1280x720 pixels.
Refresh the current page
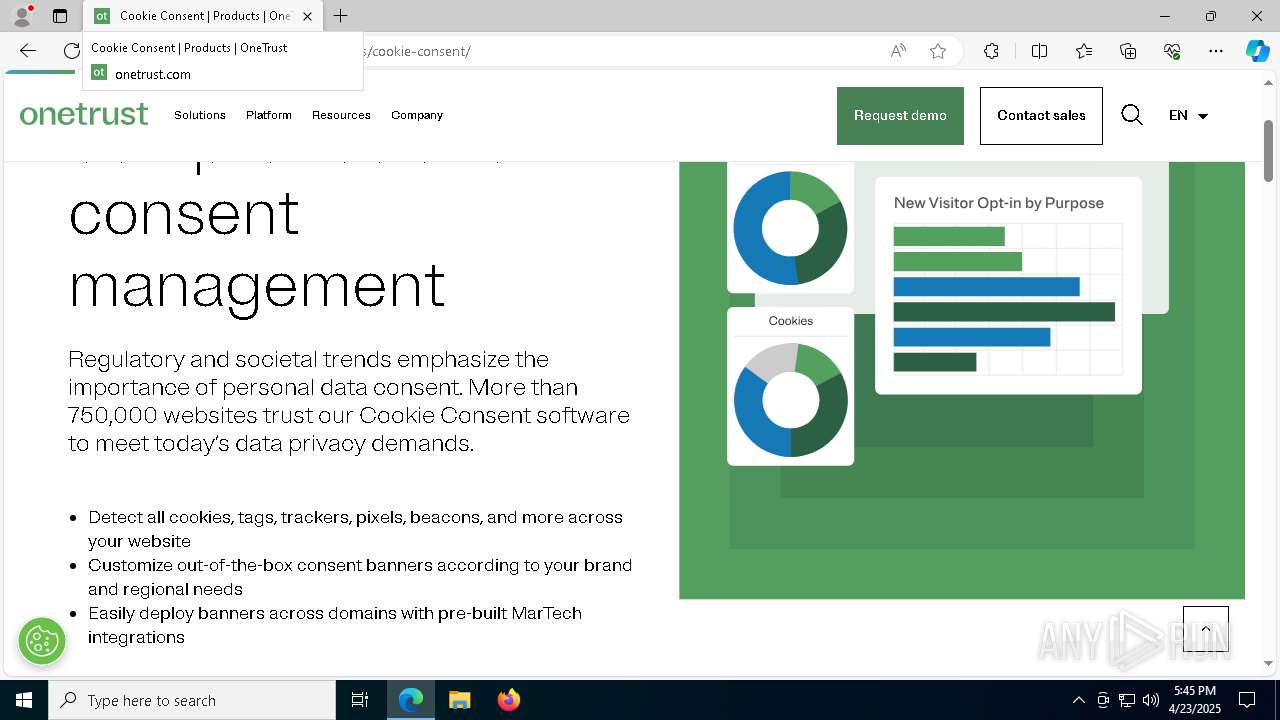coord(71,51)
